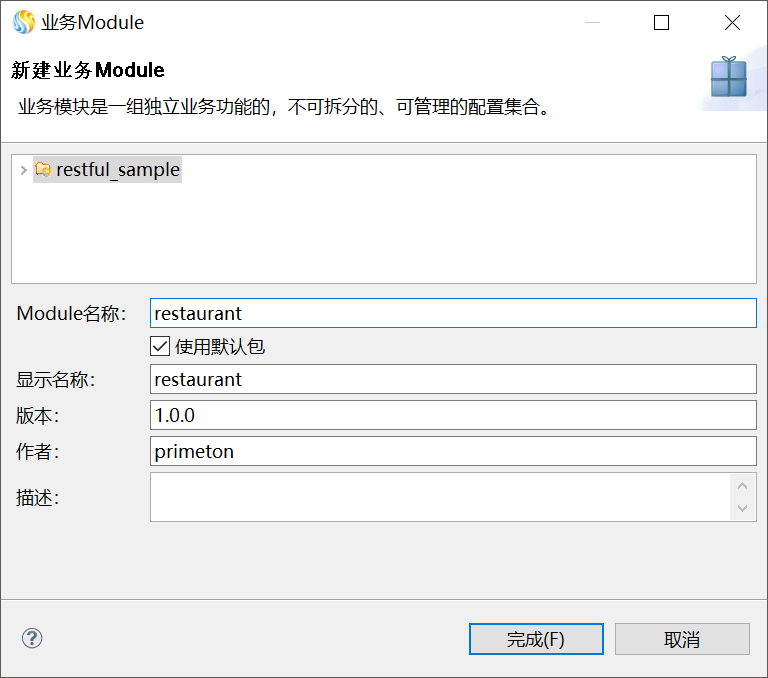Image resolution: width=768 pixels, height=678 pixels.
Task: Click the 业务Module app icon in title bar
Action: (23, 22)
